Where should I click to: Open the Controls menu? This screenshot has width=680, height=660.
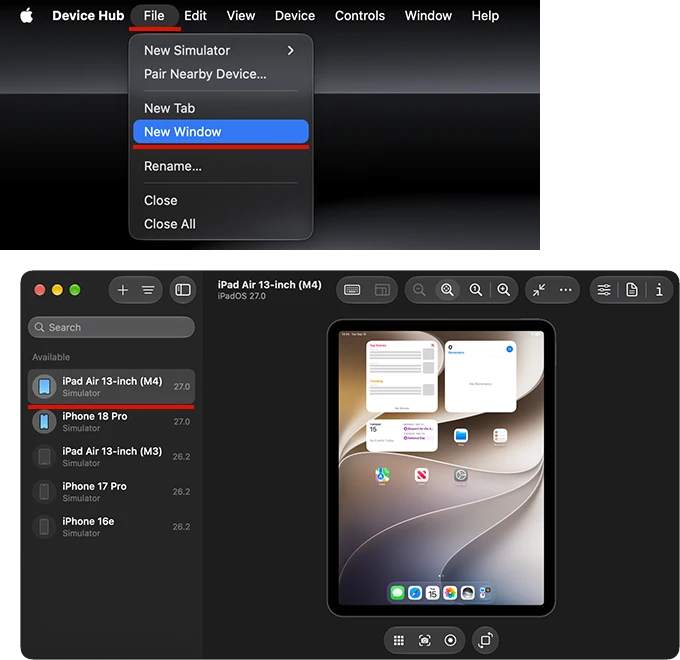point(360,16)
